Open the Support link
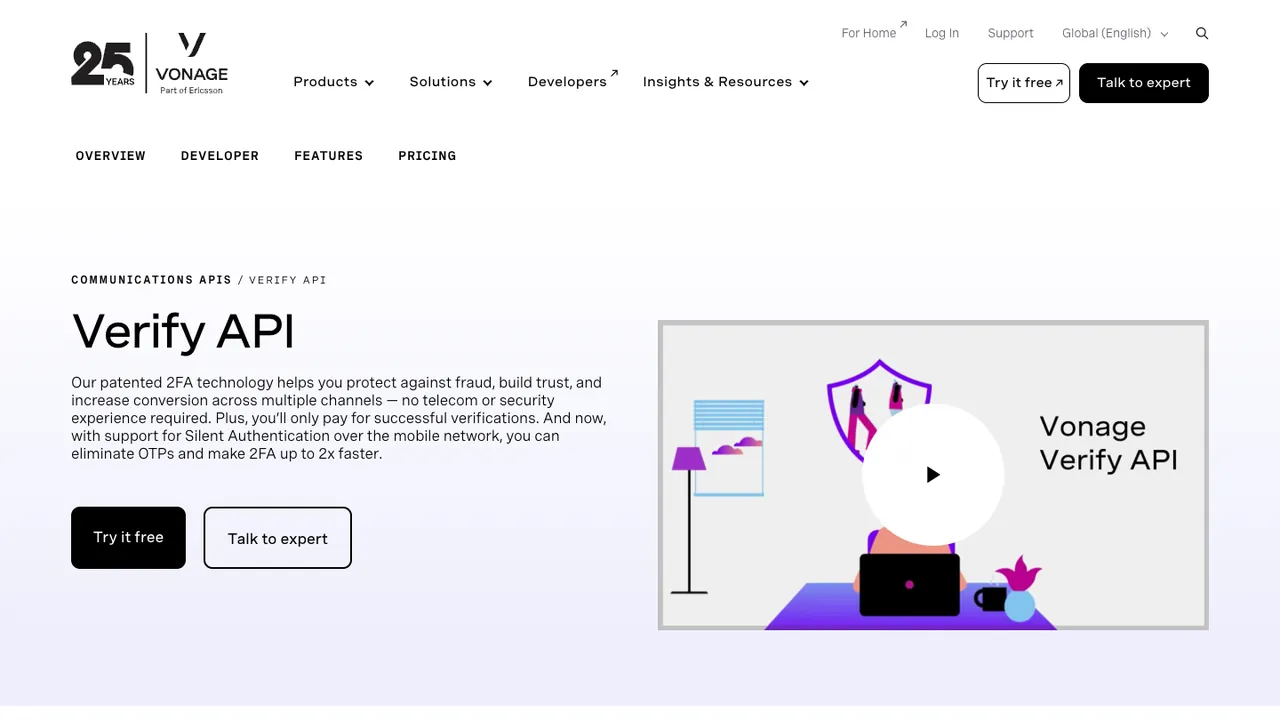 pos(1011,33)
